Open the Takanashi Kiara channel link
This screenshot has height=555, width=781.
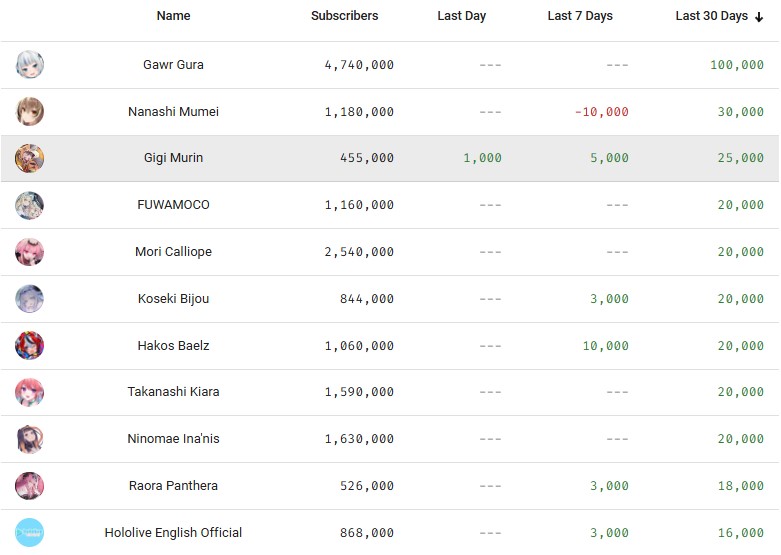point(173,392)
